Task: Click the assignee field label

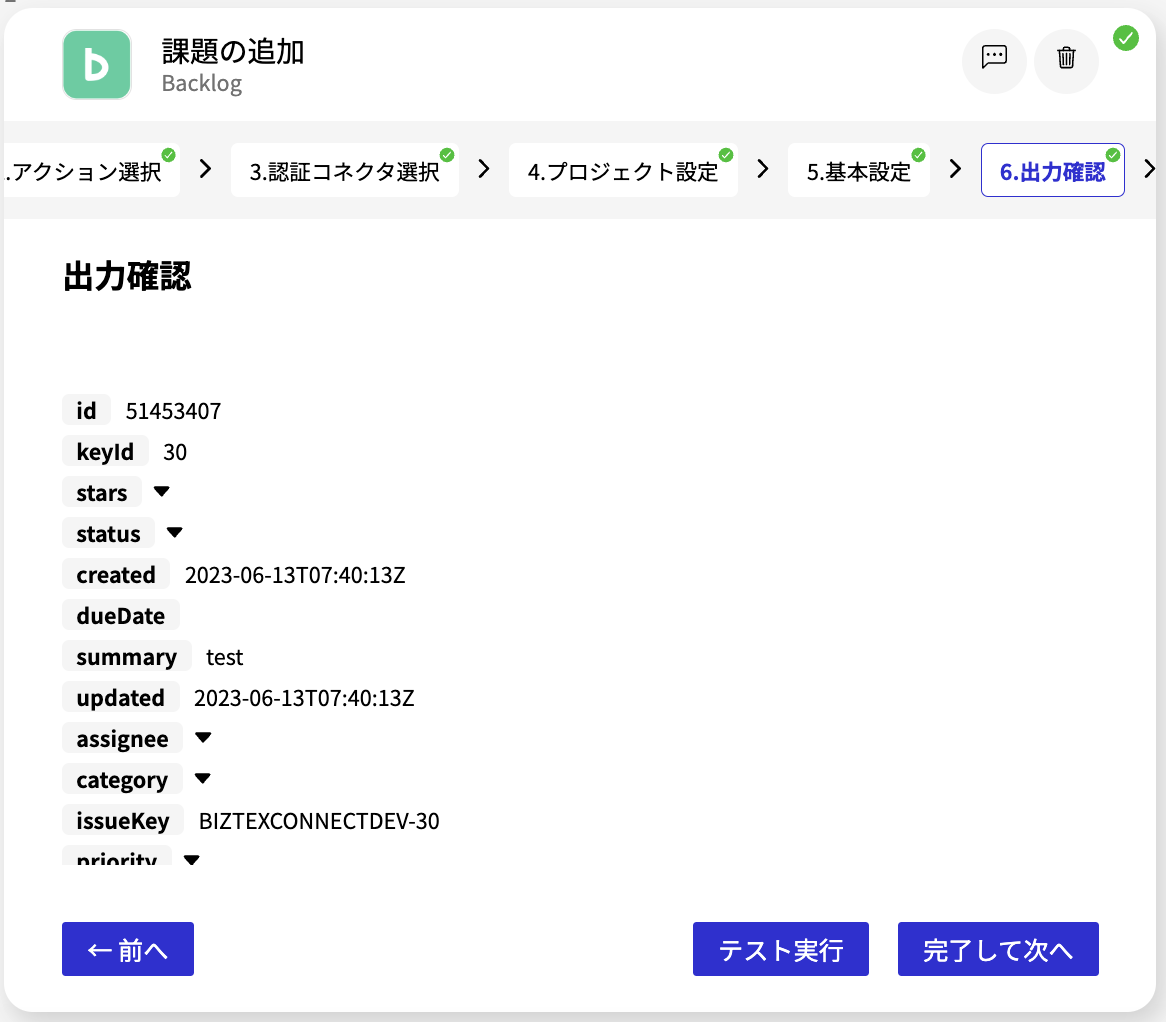Action: [123, 739]
